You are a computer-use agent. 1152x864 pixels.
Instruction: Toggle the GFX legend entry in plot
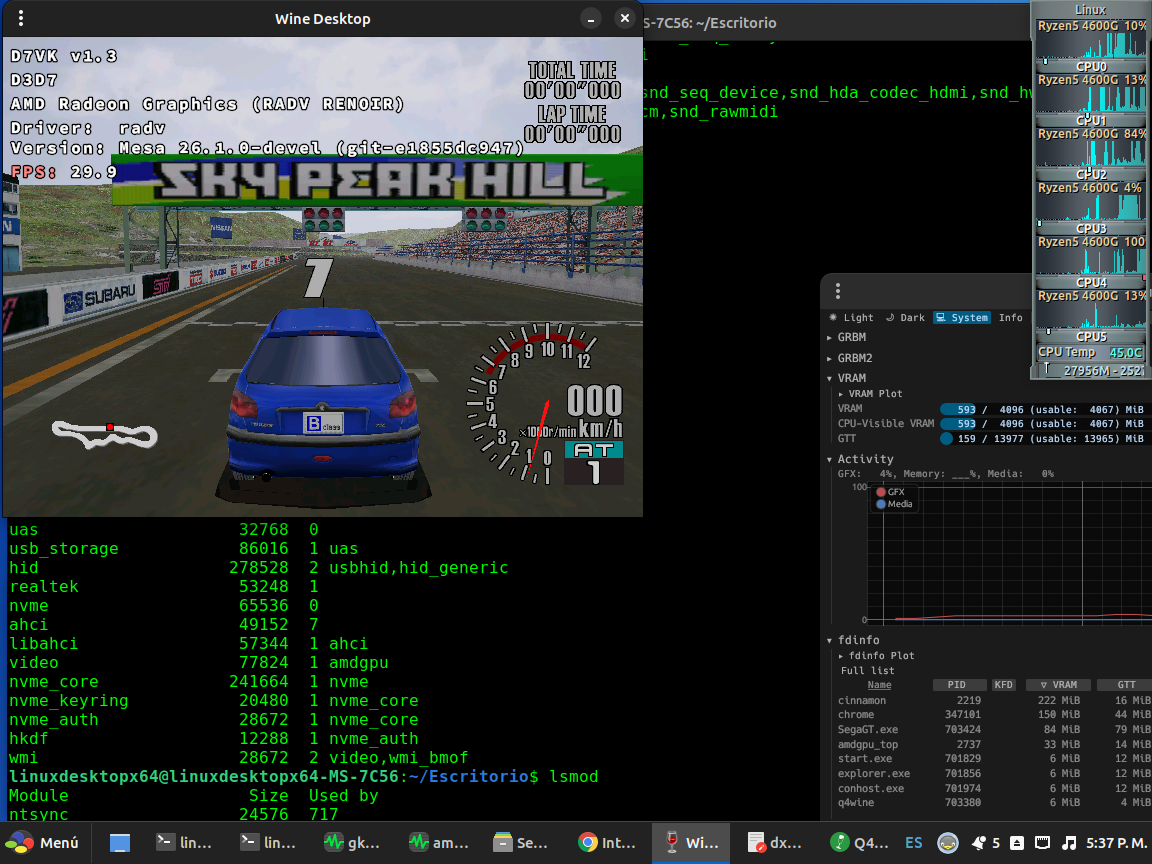coord(890,492)
